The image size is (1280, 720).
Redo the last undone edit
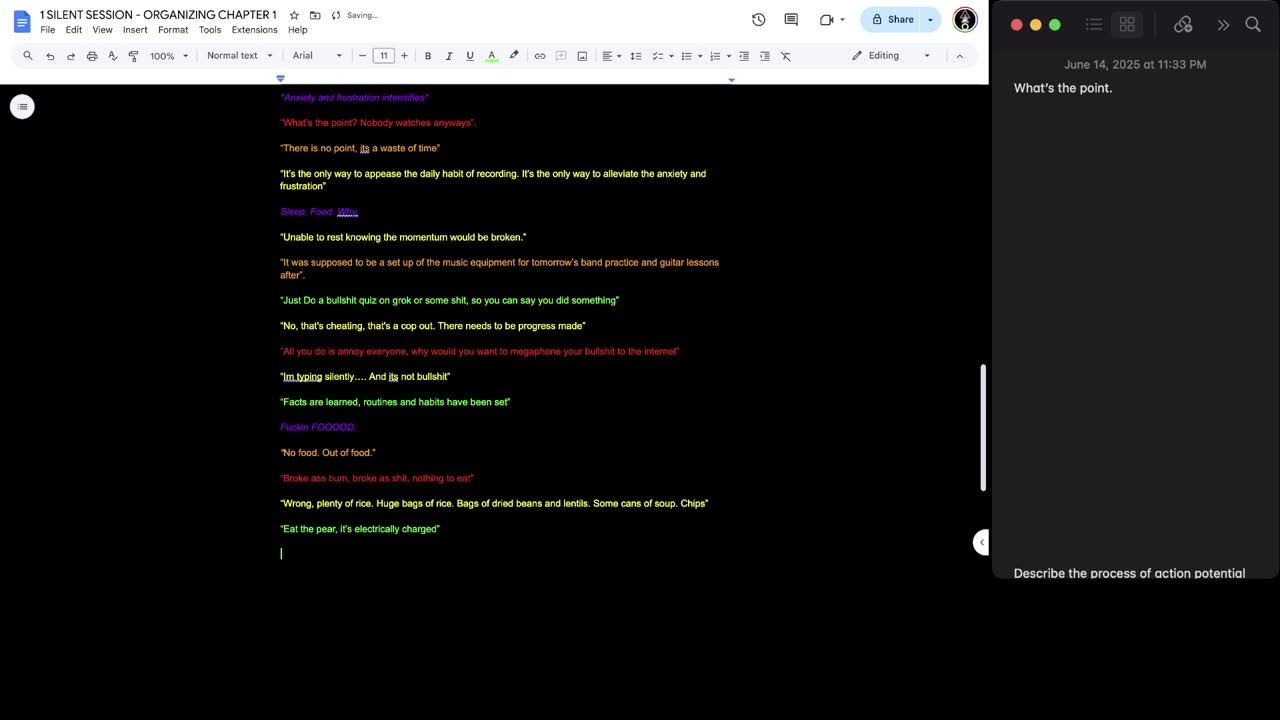71,56
